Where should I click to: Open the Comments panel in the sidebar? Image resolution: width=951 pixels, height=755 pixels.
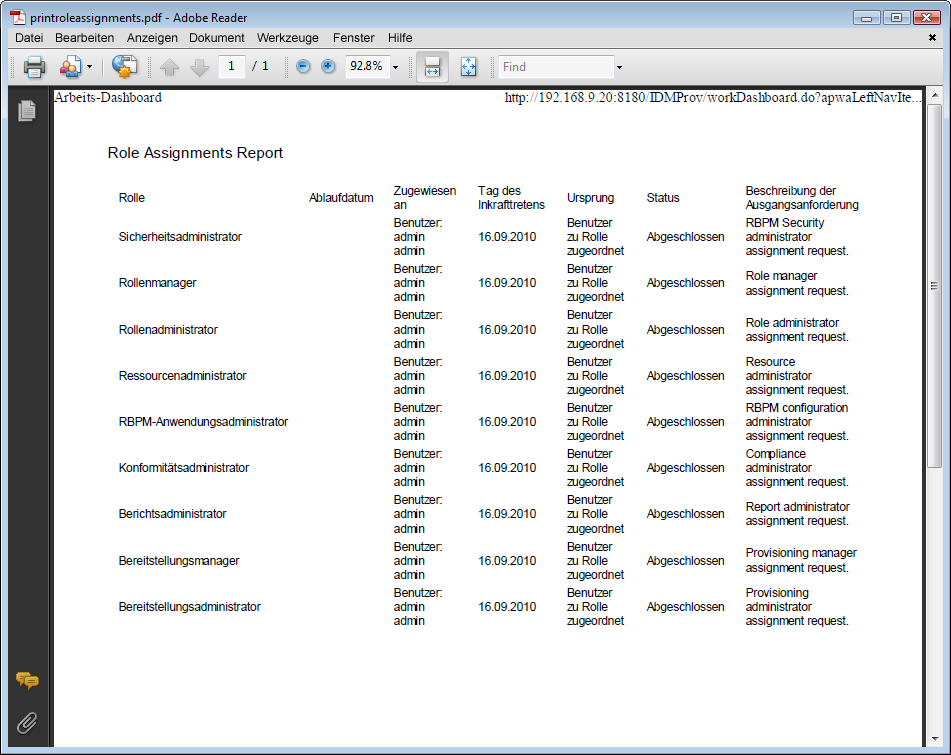27,681
